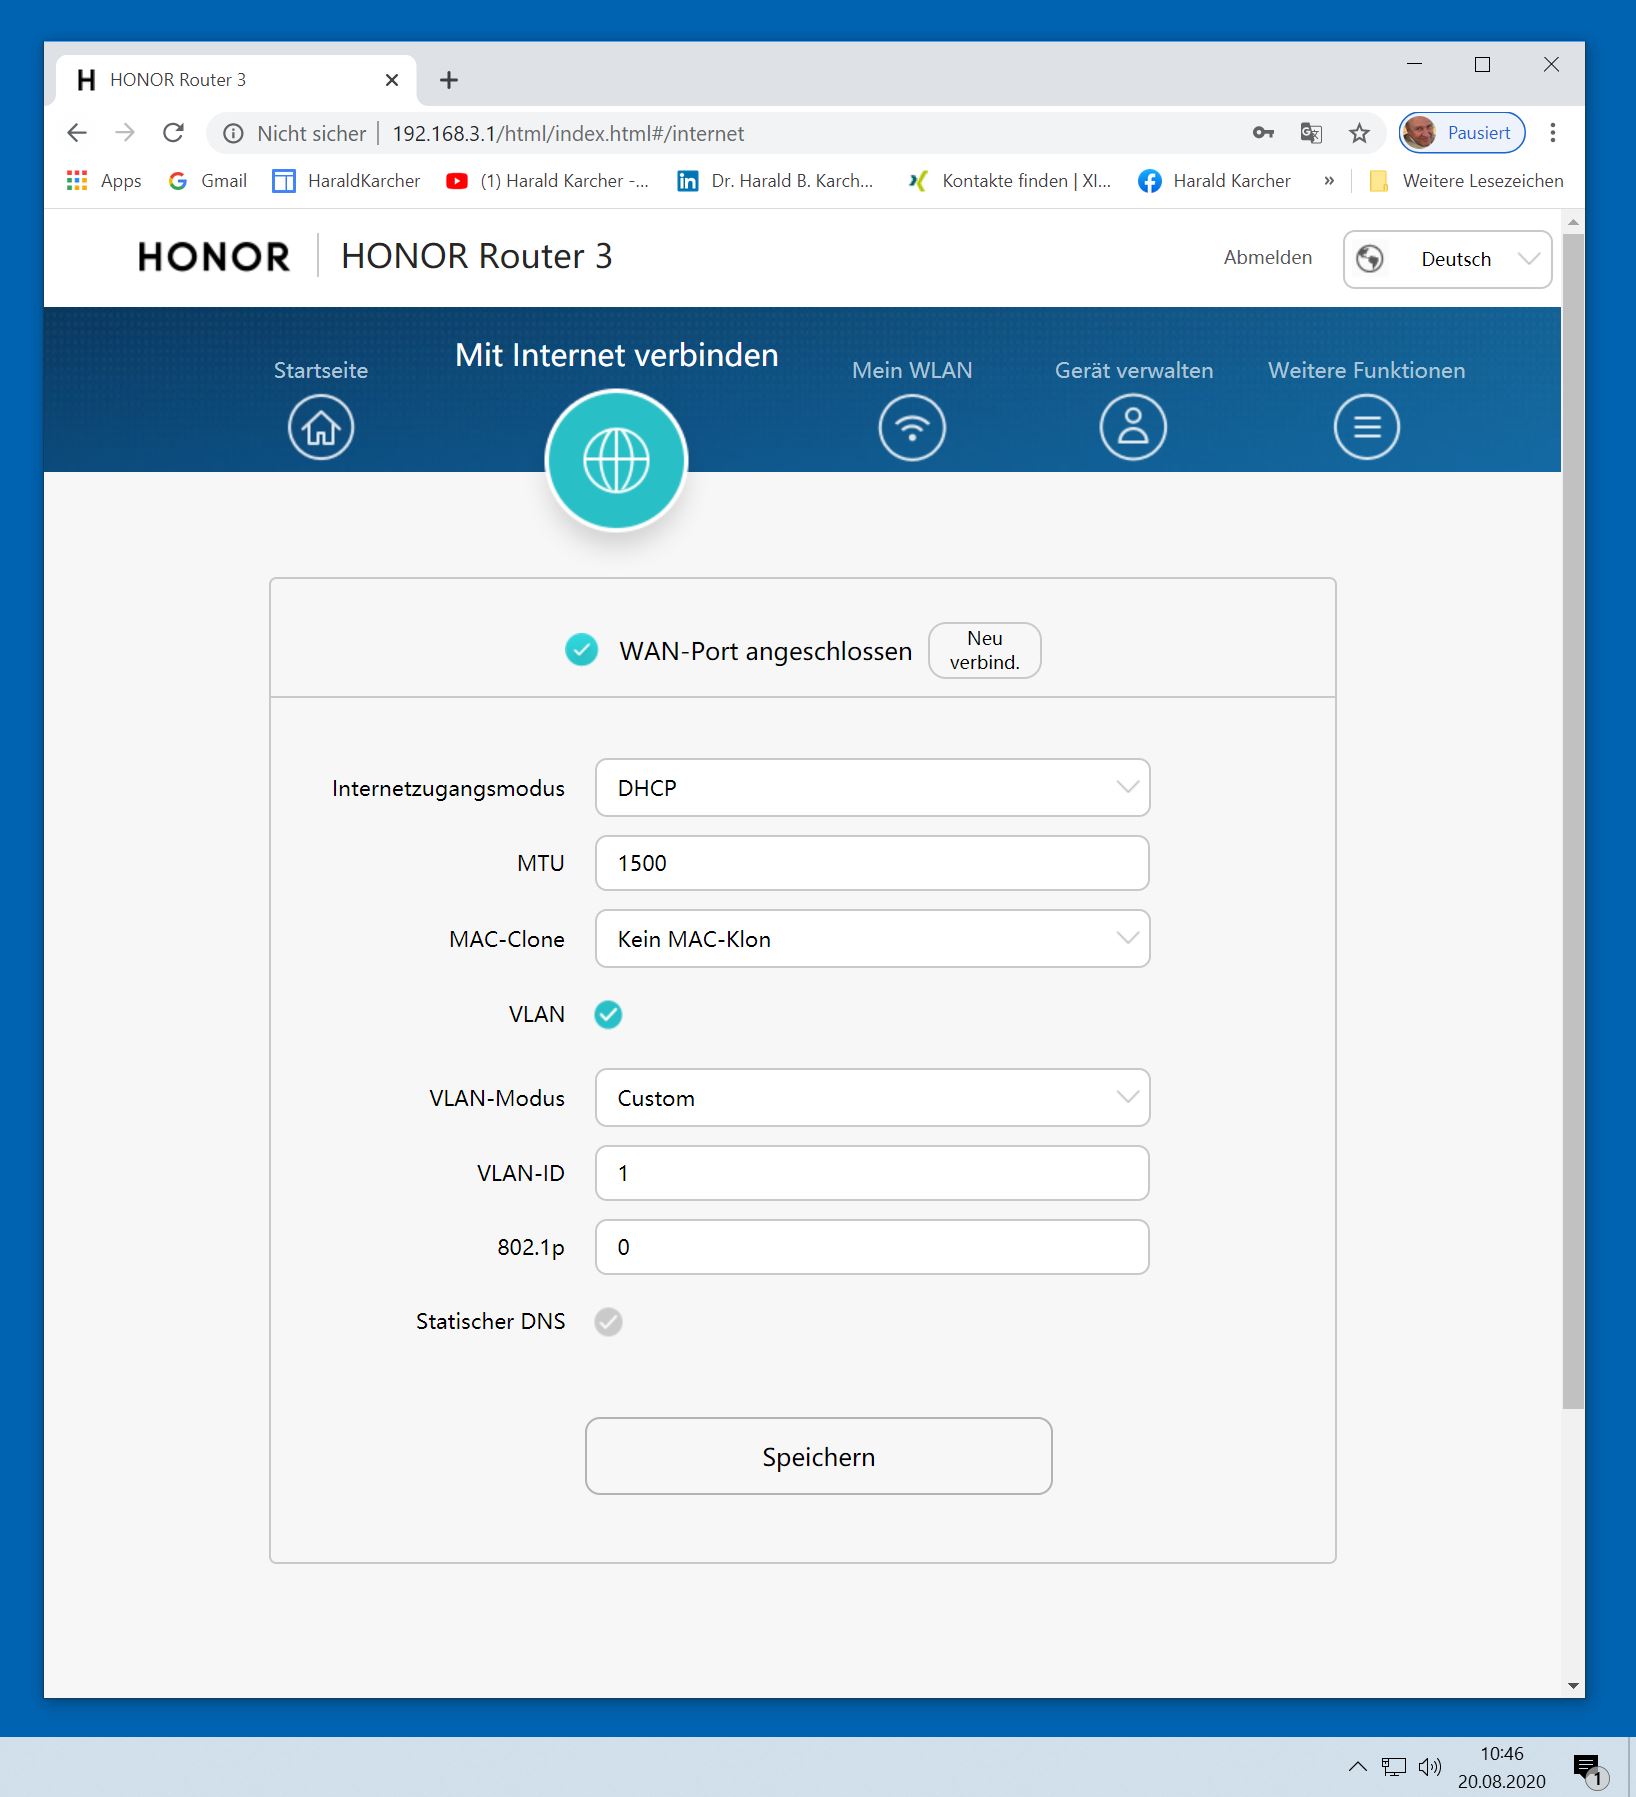
Task: Open the HaraldKarcher bookmark
Action: pyautogui.click(x=347, y=181)
